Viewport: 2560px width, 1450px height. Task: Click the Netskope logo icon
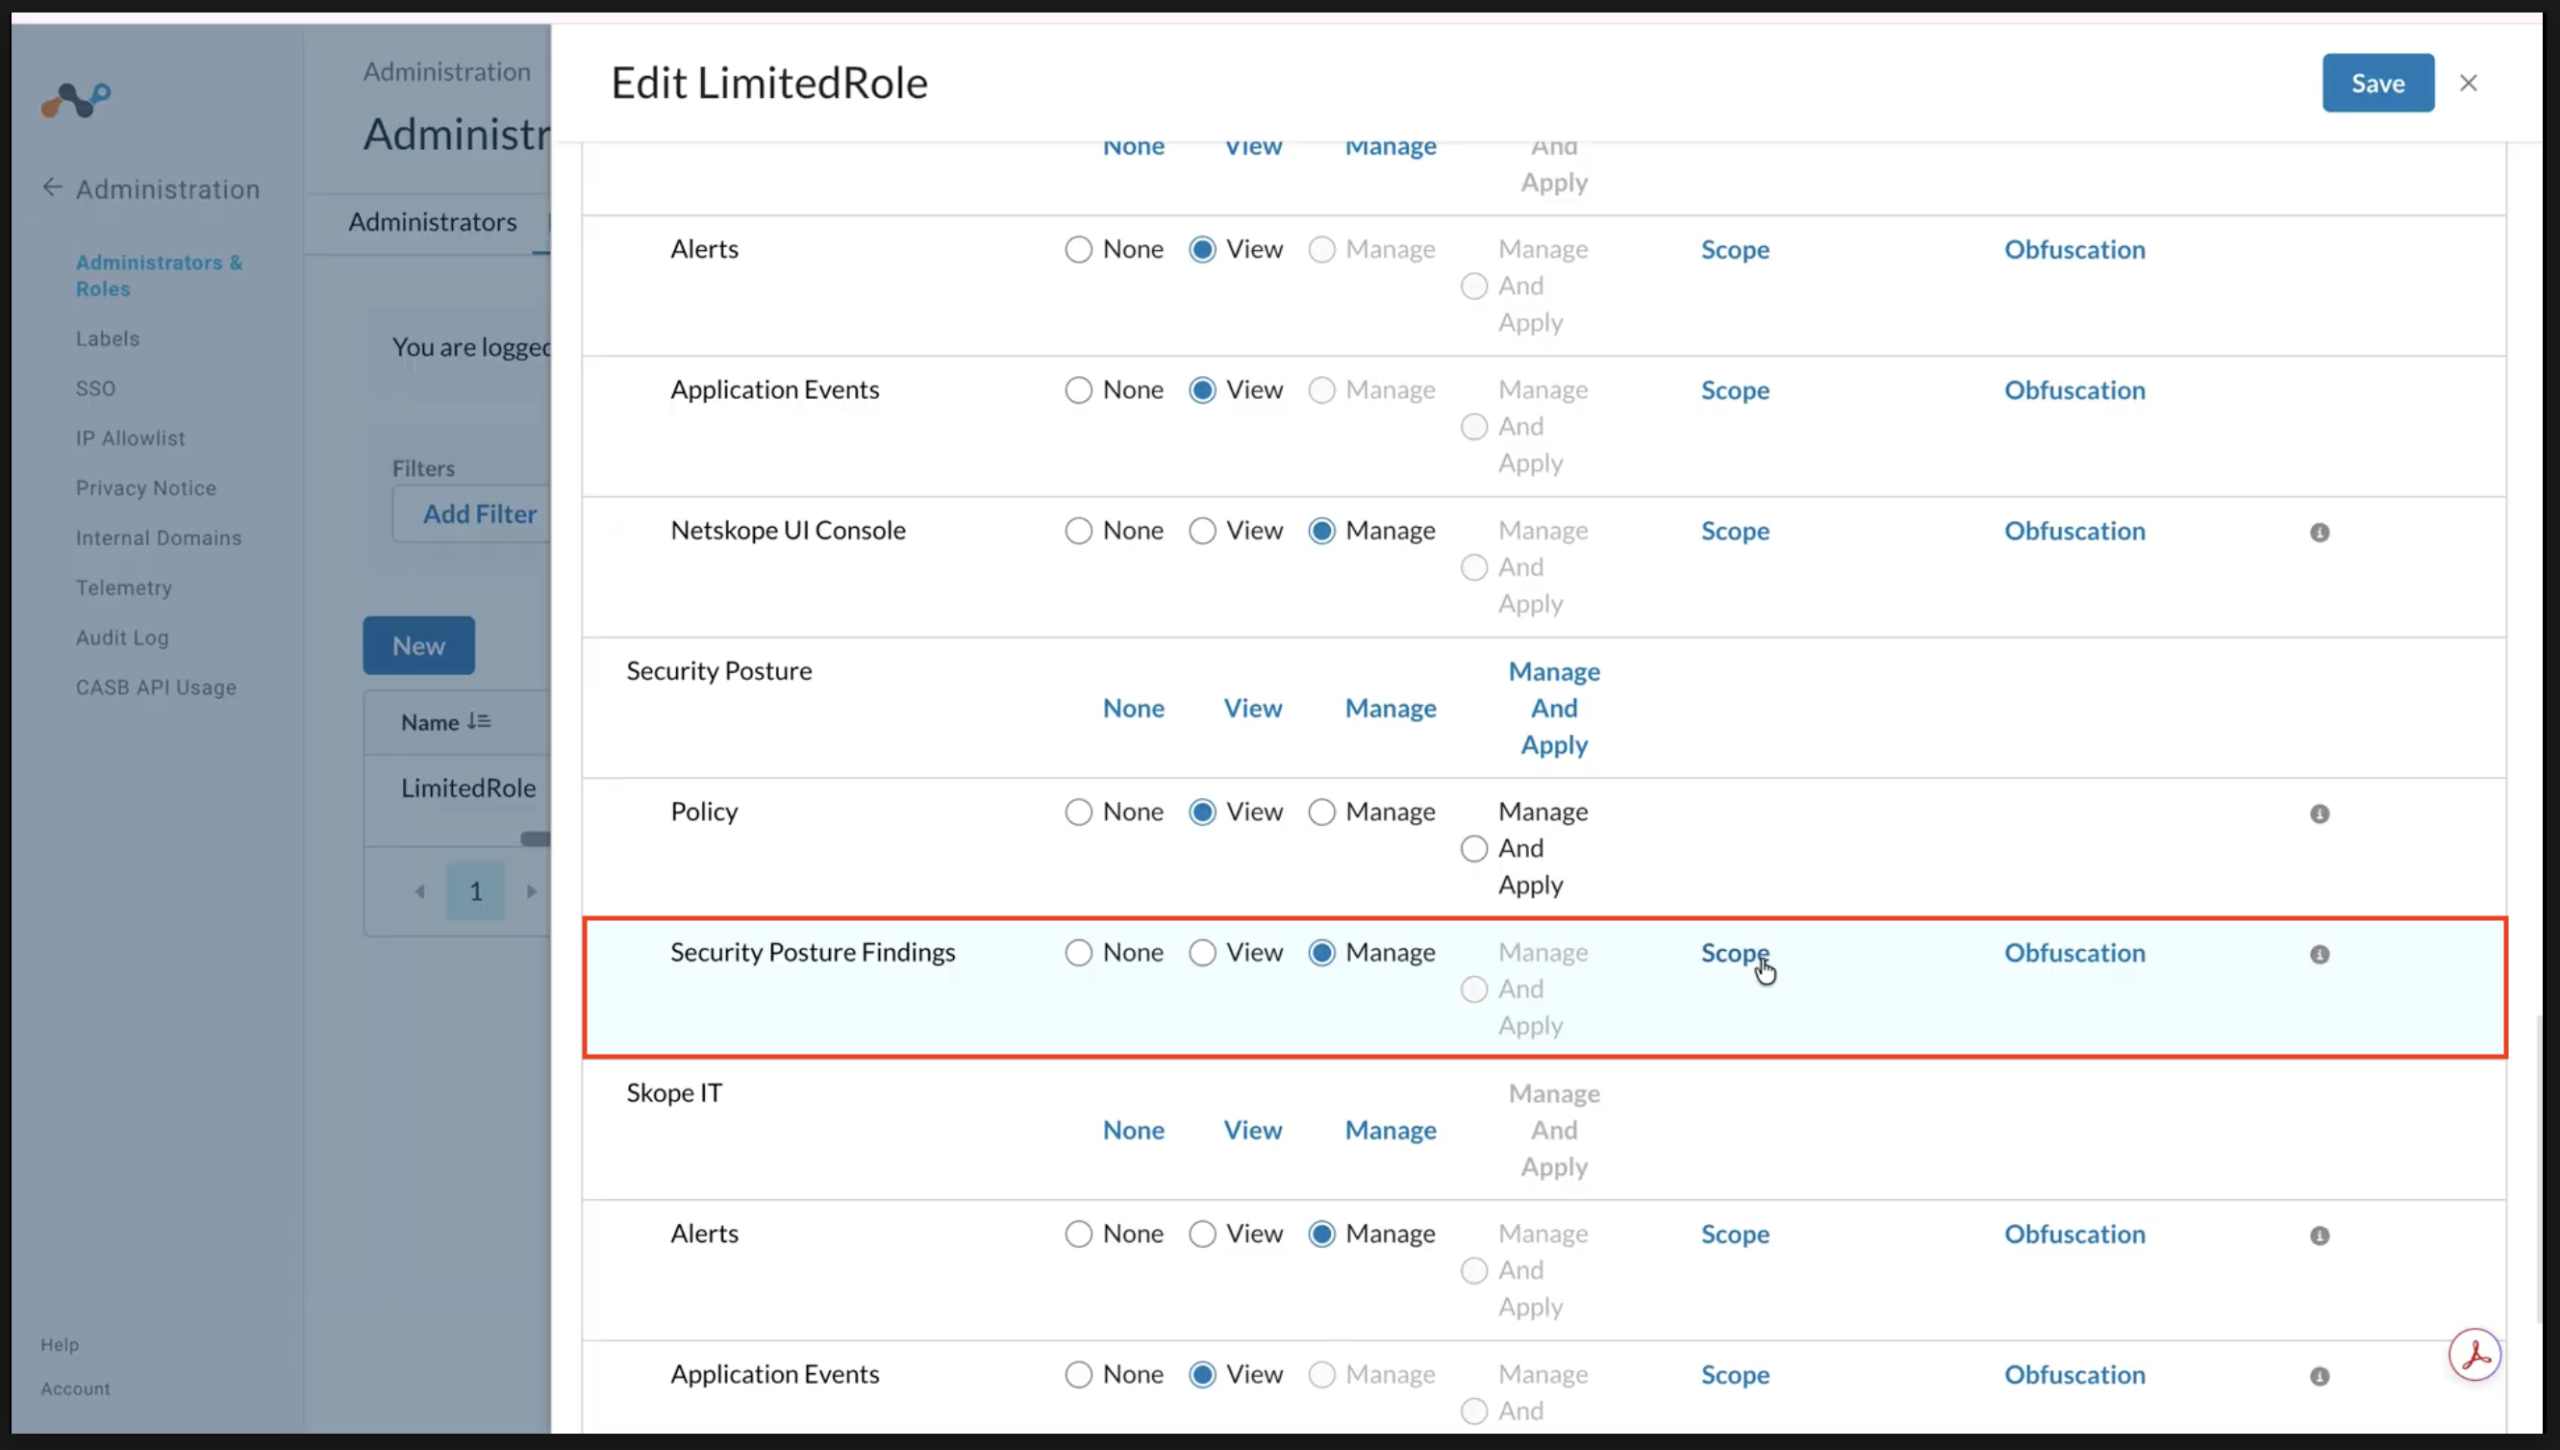coord(76,100)
